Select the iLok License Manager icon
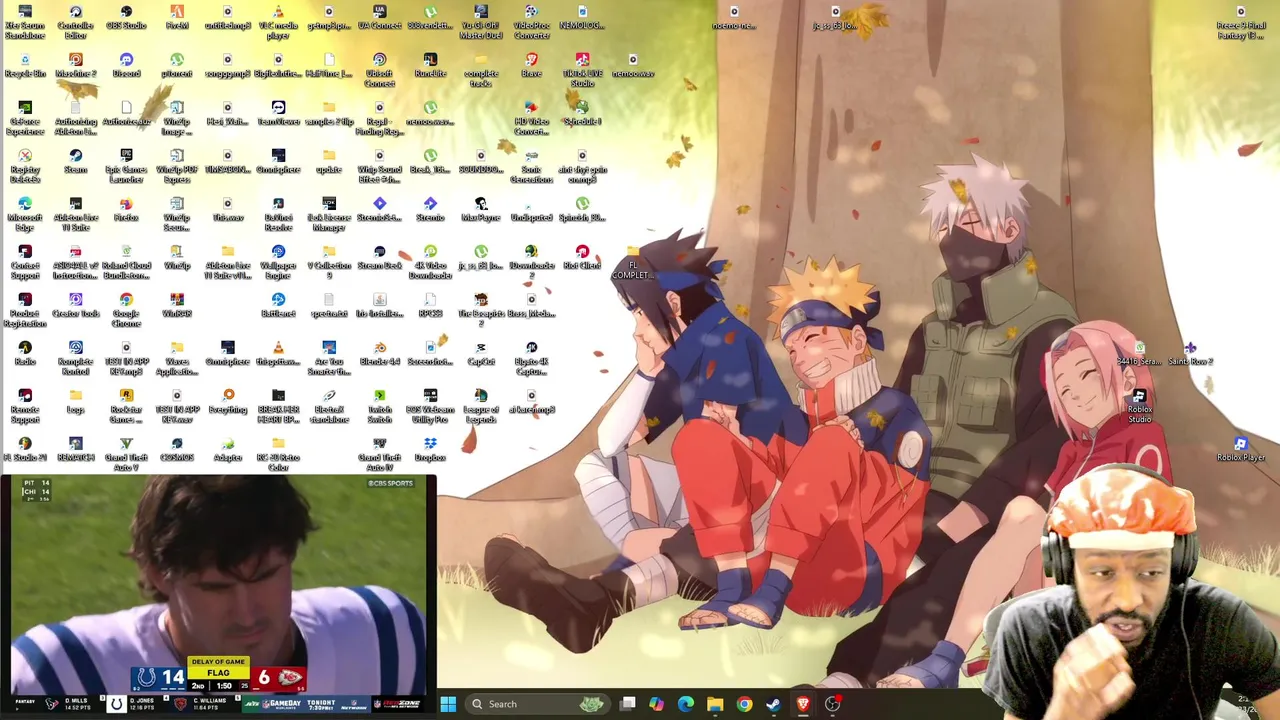 [329, 215]
